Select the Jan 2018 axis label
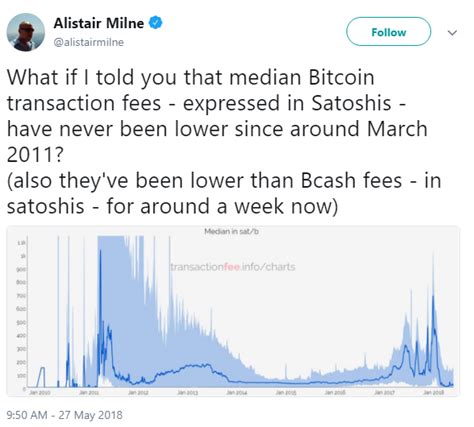The width and height of the screenshot is (474, 427). pos(433,393)
